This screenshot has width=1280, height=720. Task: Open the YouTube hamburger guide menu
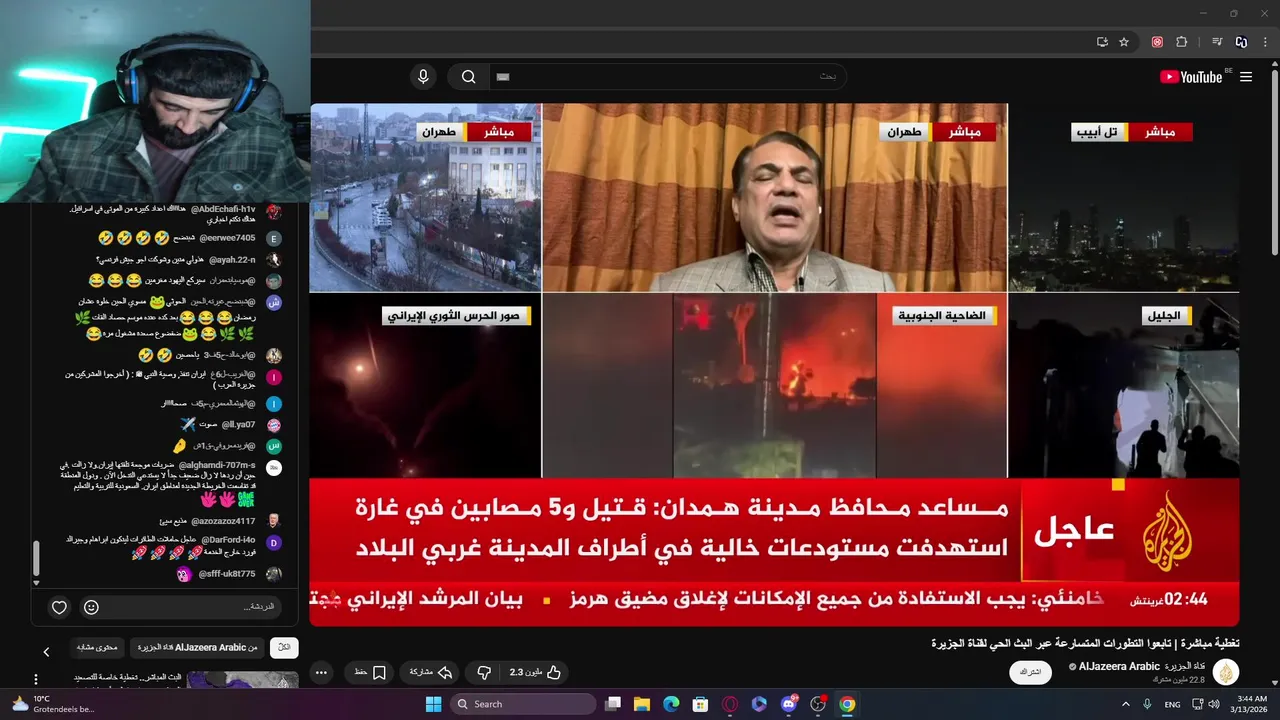click(1246, 77)
